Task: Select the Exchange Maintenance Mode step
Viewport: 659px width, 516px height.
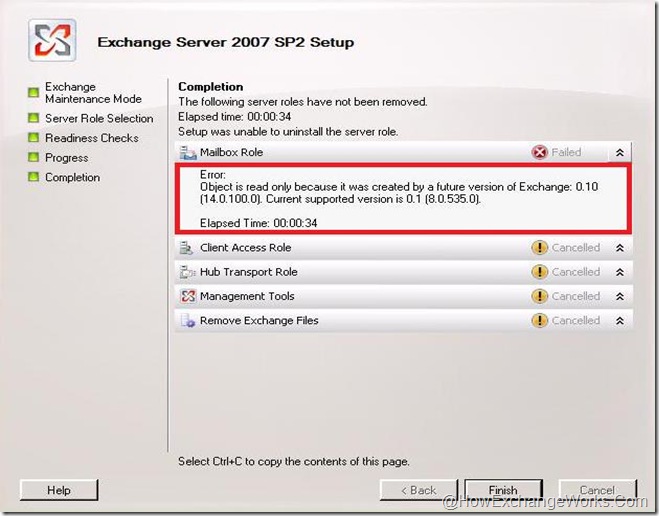Action: pyautogui.click(x=93, y=93)
